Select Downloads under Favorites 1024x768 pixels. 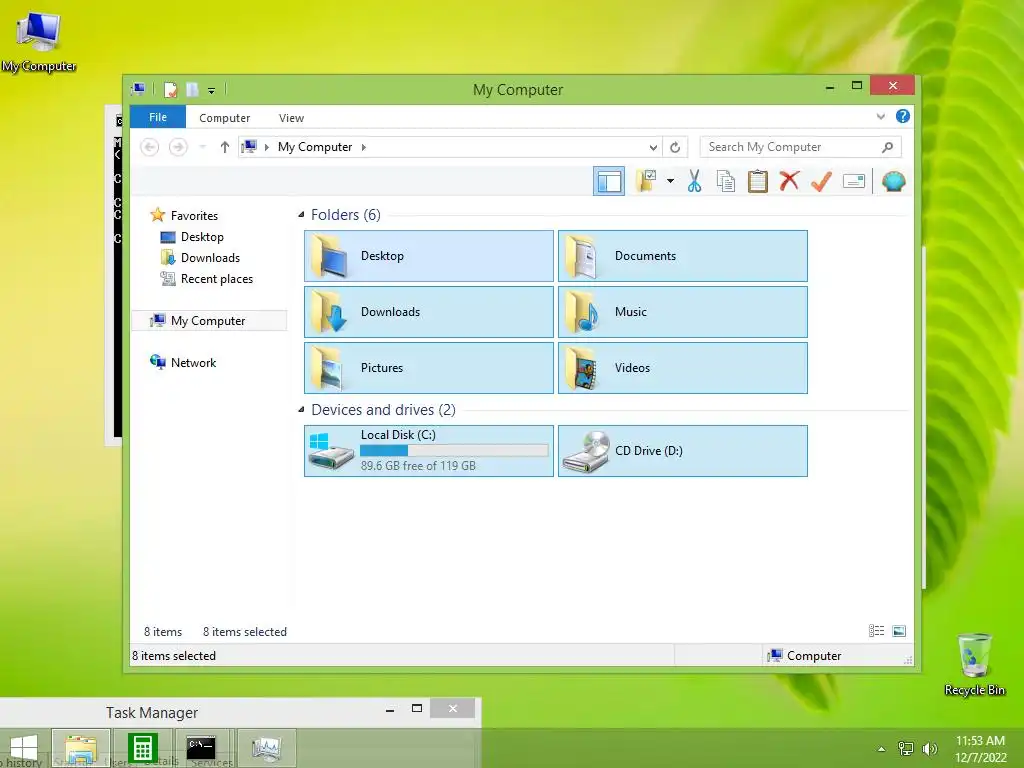click(210, 257)
